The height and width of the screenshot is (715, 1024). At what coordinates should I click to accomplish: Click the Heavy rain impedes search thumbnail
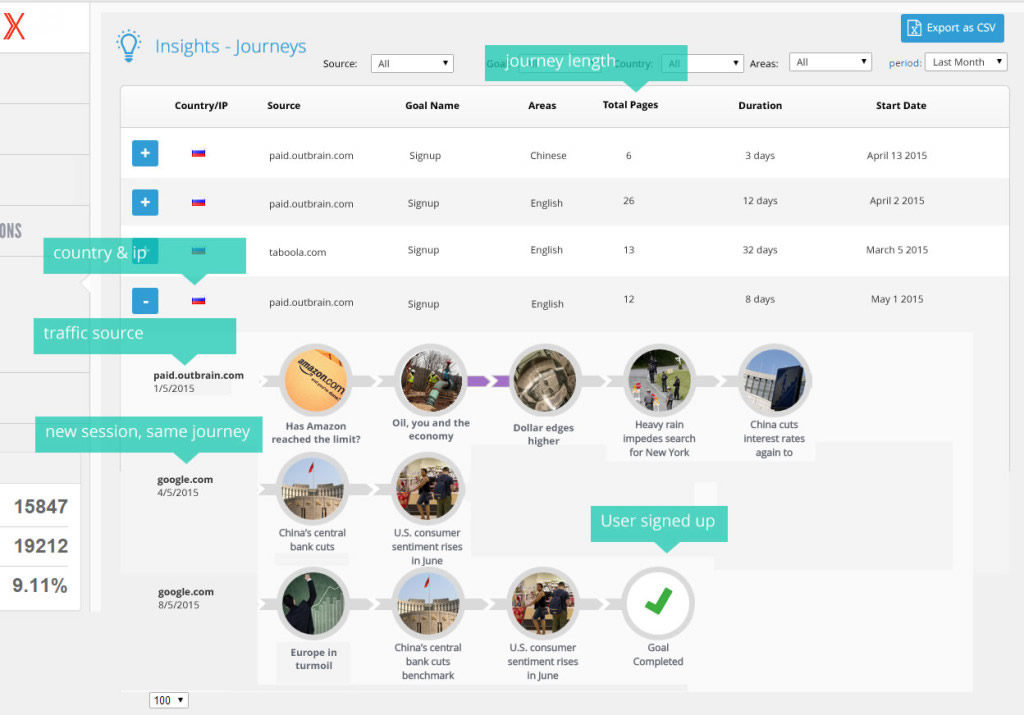658,381
